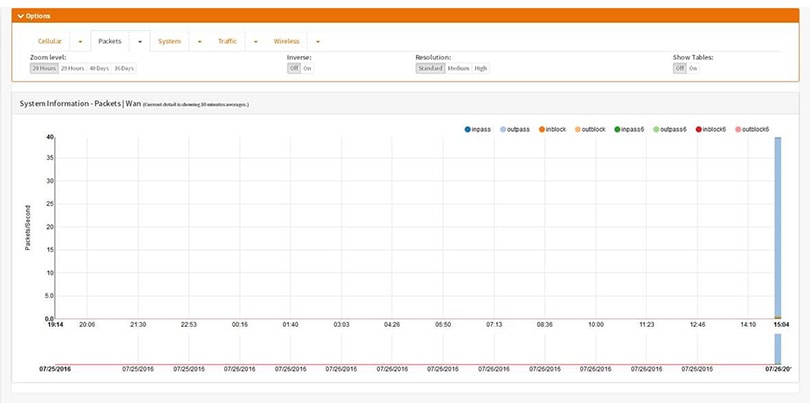Expand the dropdown arrow next to System

coord(199,41)
